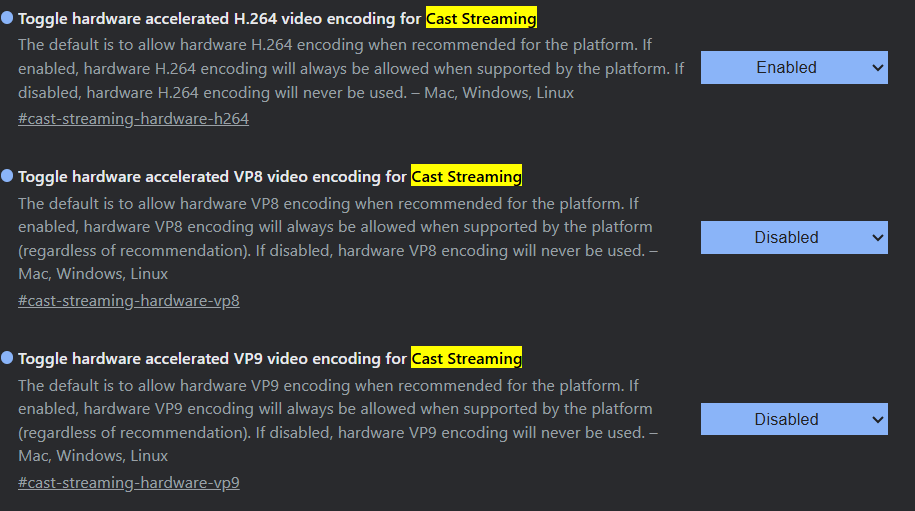Click the VP9 flag description paragraph

(338, 421)
